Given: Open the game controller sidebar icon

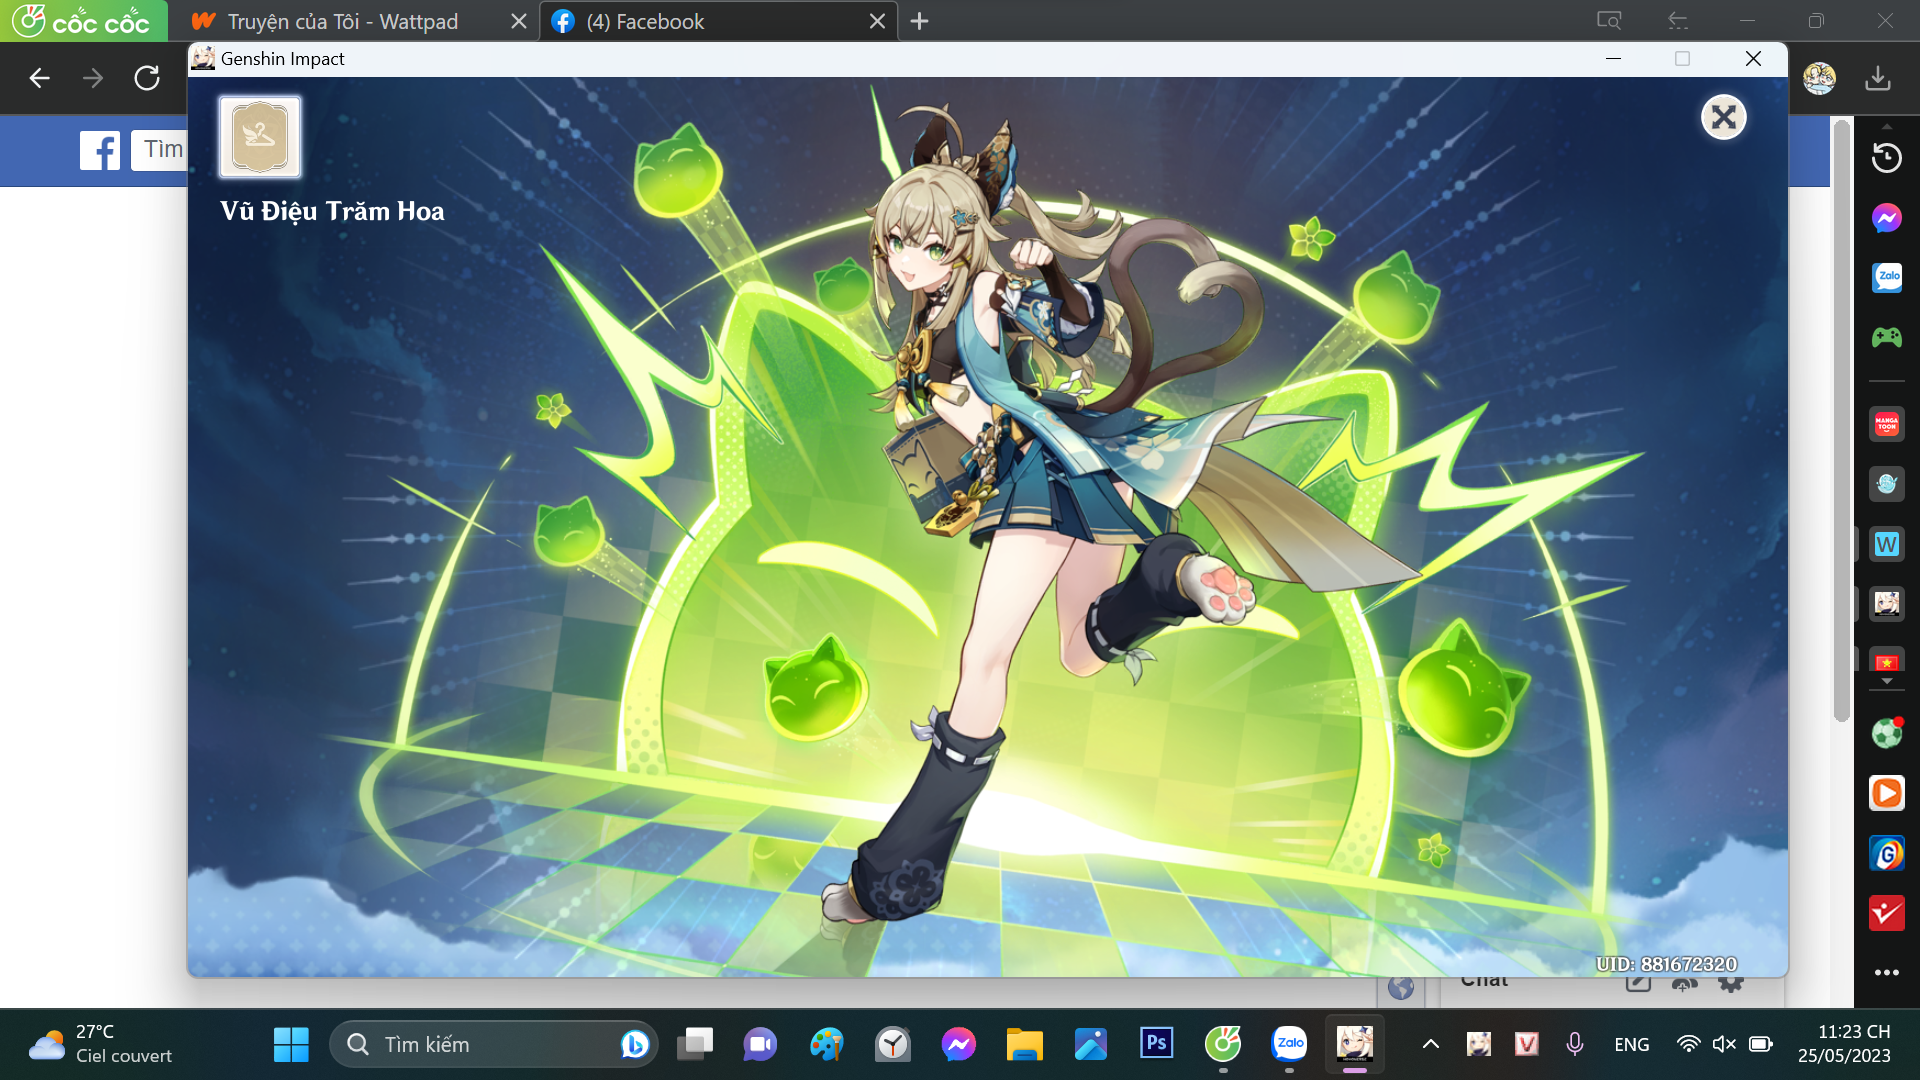Looking at the screenshot, I should pyautogui.click(x=1886, y=337).
